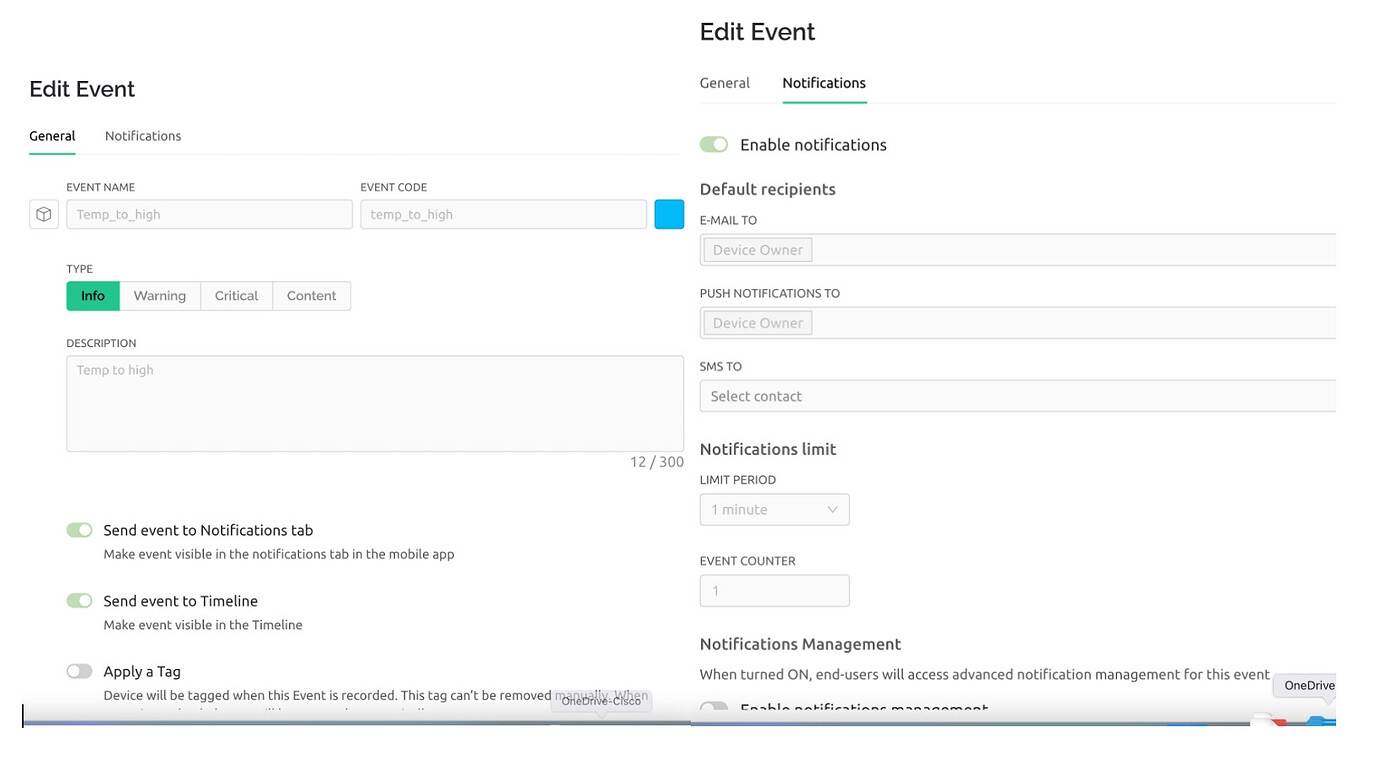1380x764 pixels.
Task: Click "Make event visible in the Timeline" text
Action: click(x=203, y=625)
